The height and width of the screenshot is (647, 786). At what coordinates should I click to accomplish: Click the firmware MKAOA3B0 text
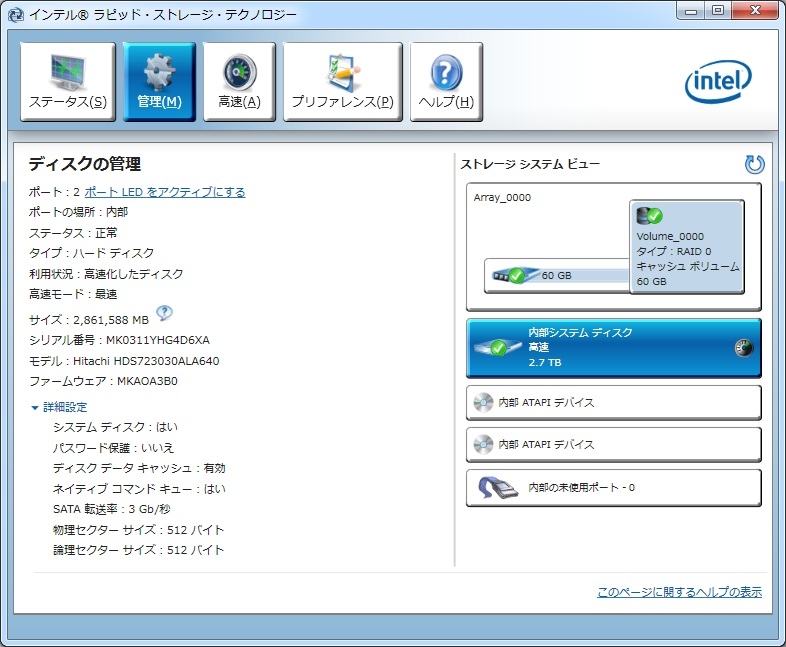point(147,381)
